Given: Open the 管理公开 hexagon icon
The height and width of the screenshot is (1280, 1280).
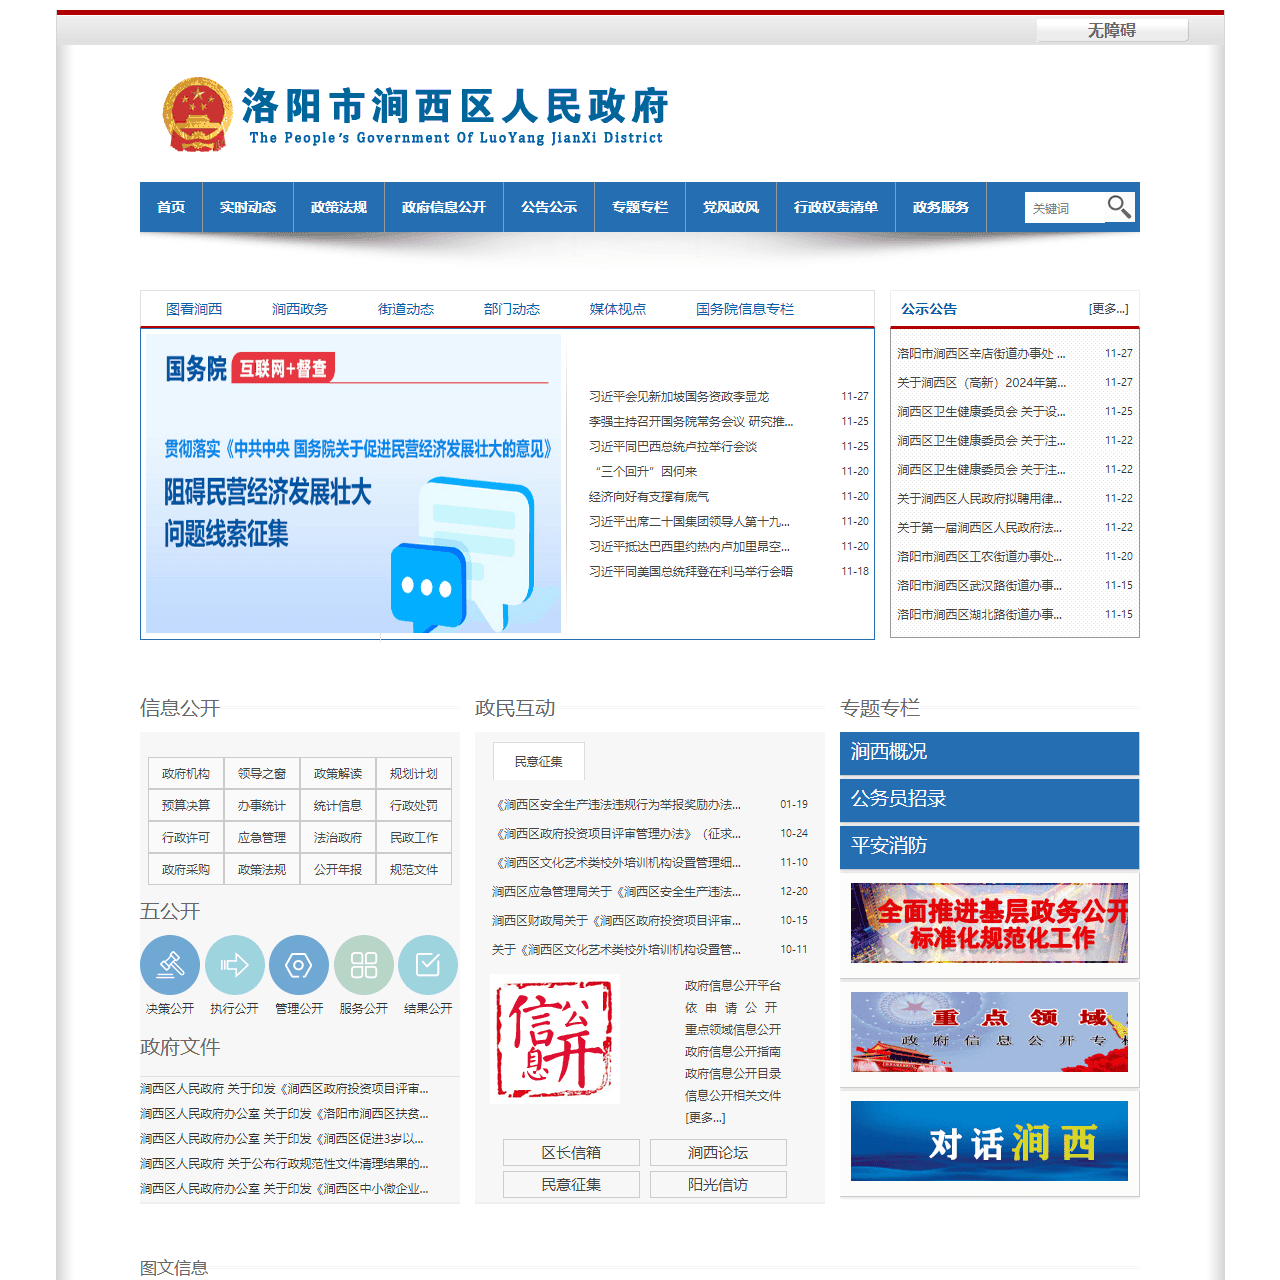Looking at the screenshot, I should pos(299,965).
